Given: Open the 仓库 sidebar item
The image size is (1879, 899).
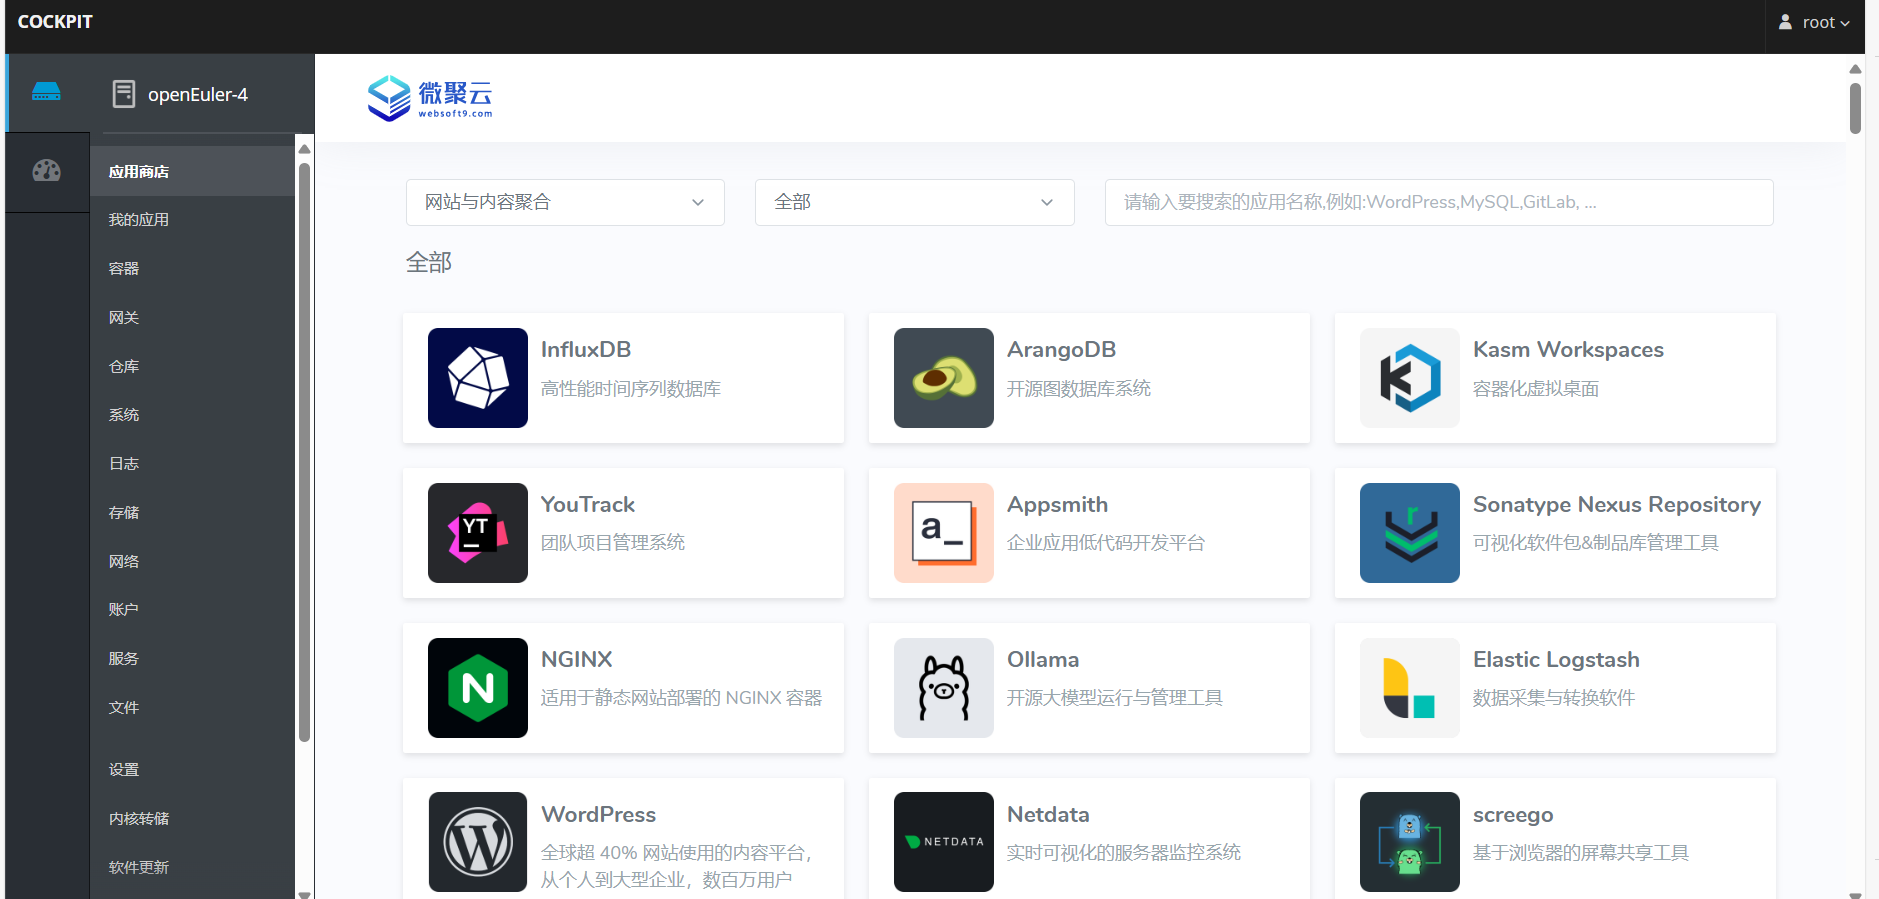Looking at the screenshot, I should click(x=192, y=367).
